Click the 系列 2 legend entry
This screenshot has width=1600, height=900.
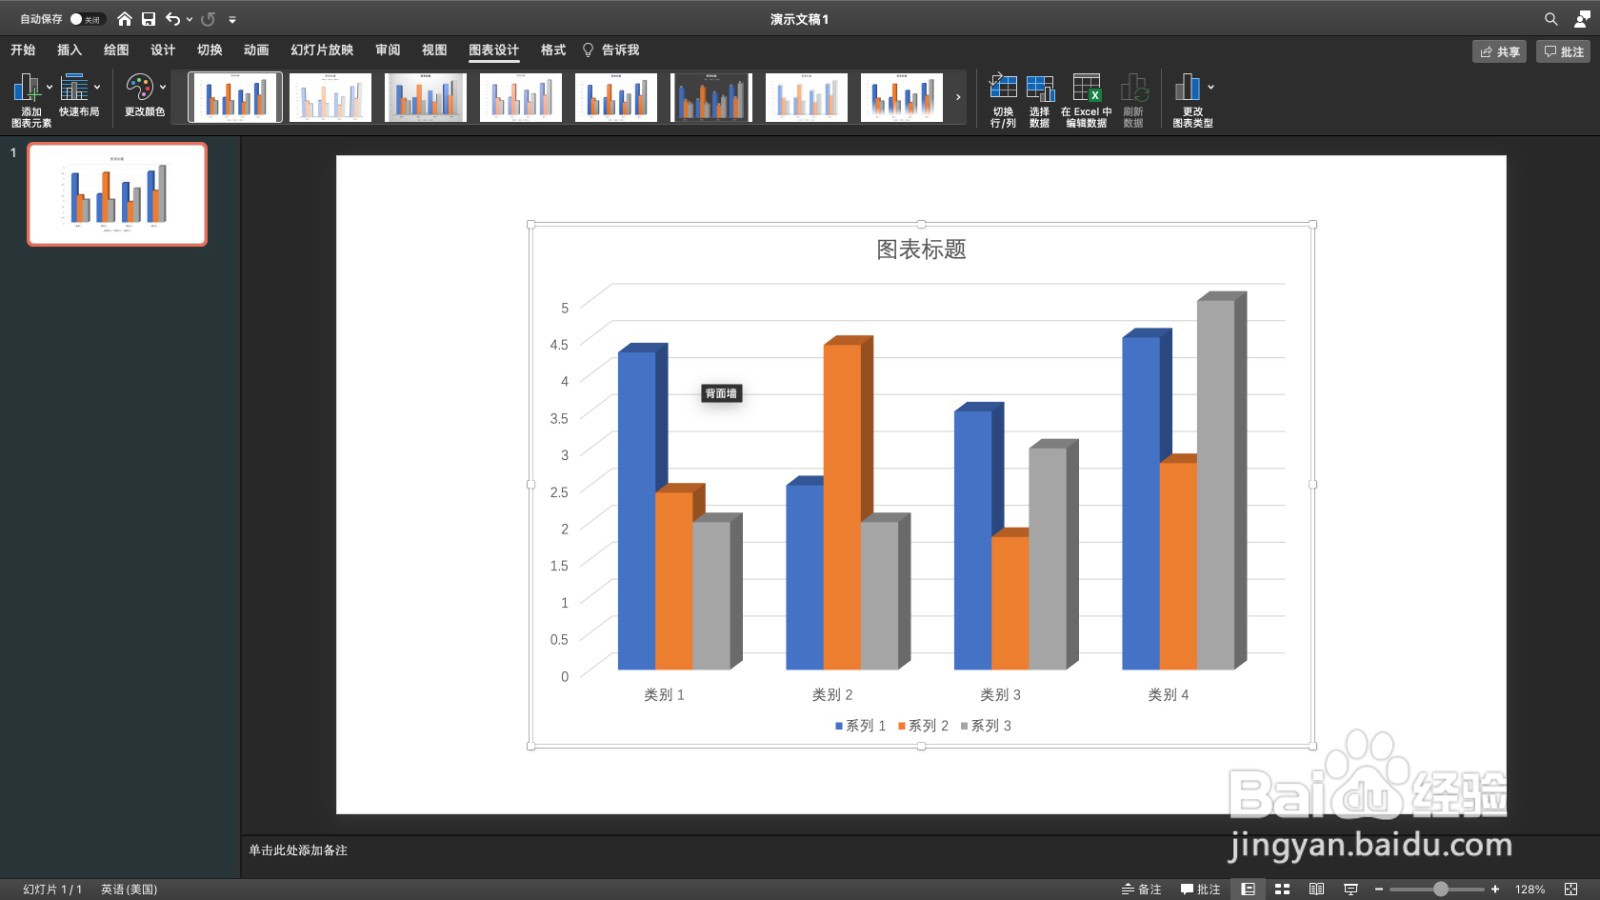pyautogui.click(x=923, y=726)
